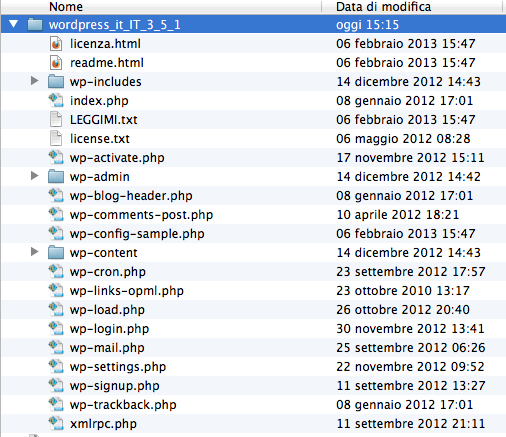Click the wp-settings.php file icon
The height and width of the screenshot is (437, 506).
(56, 366)
